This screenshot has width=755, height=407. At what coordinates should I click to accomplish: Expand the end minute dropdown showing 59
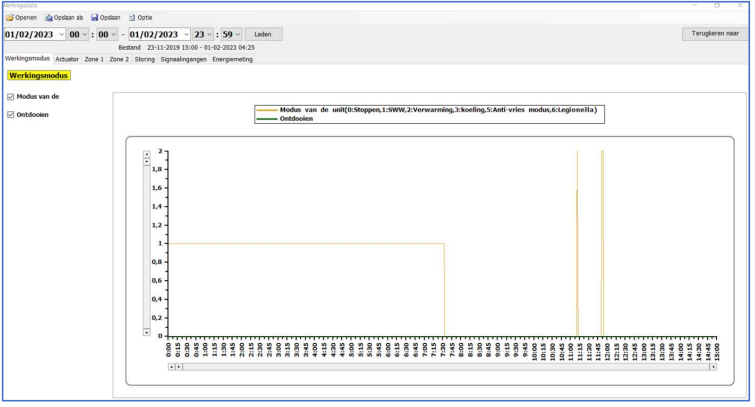[237, 34]
